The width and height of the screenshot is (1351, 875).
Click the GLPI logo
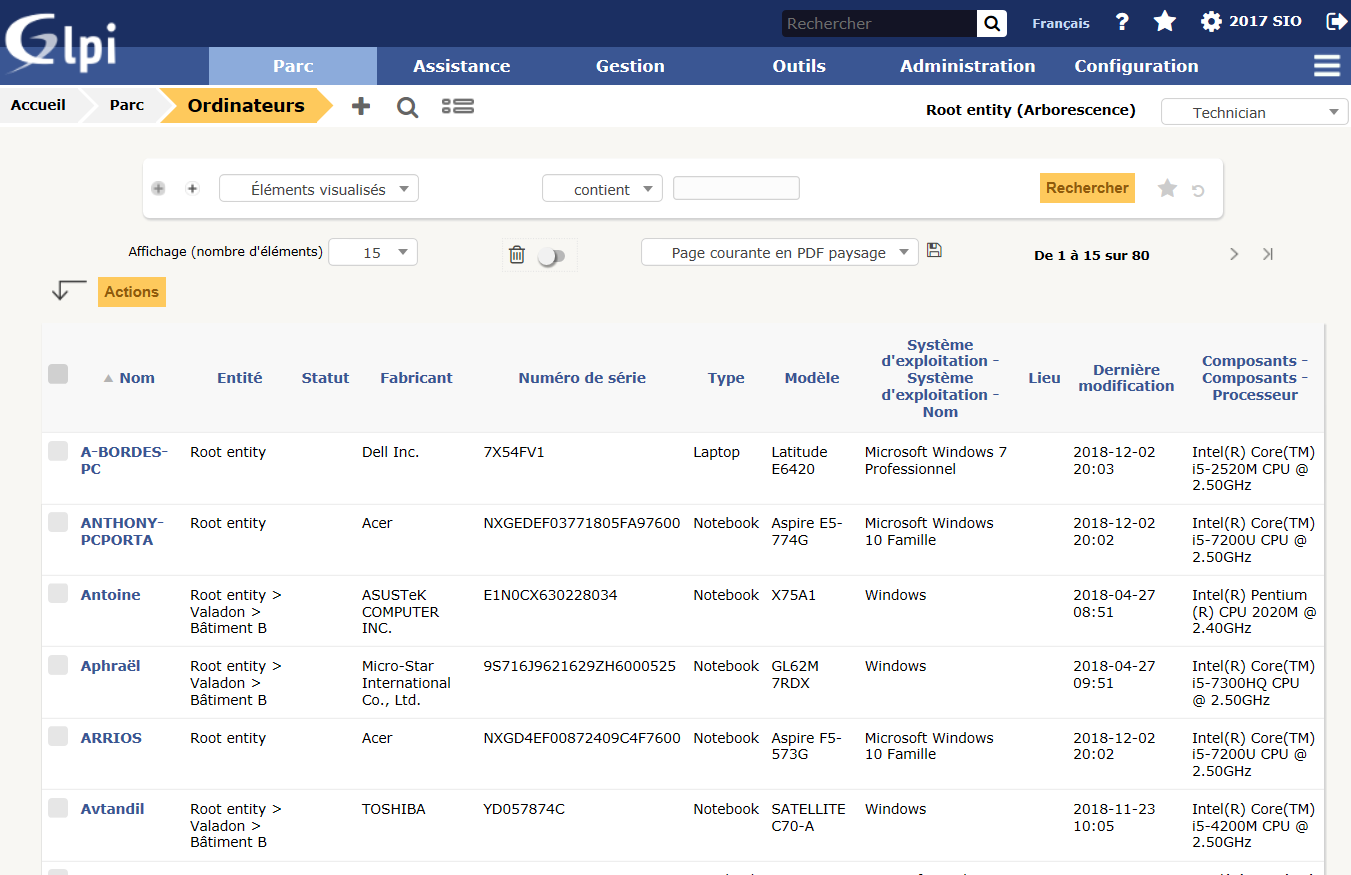(x=62, y=44)
